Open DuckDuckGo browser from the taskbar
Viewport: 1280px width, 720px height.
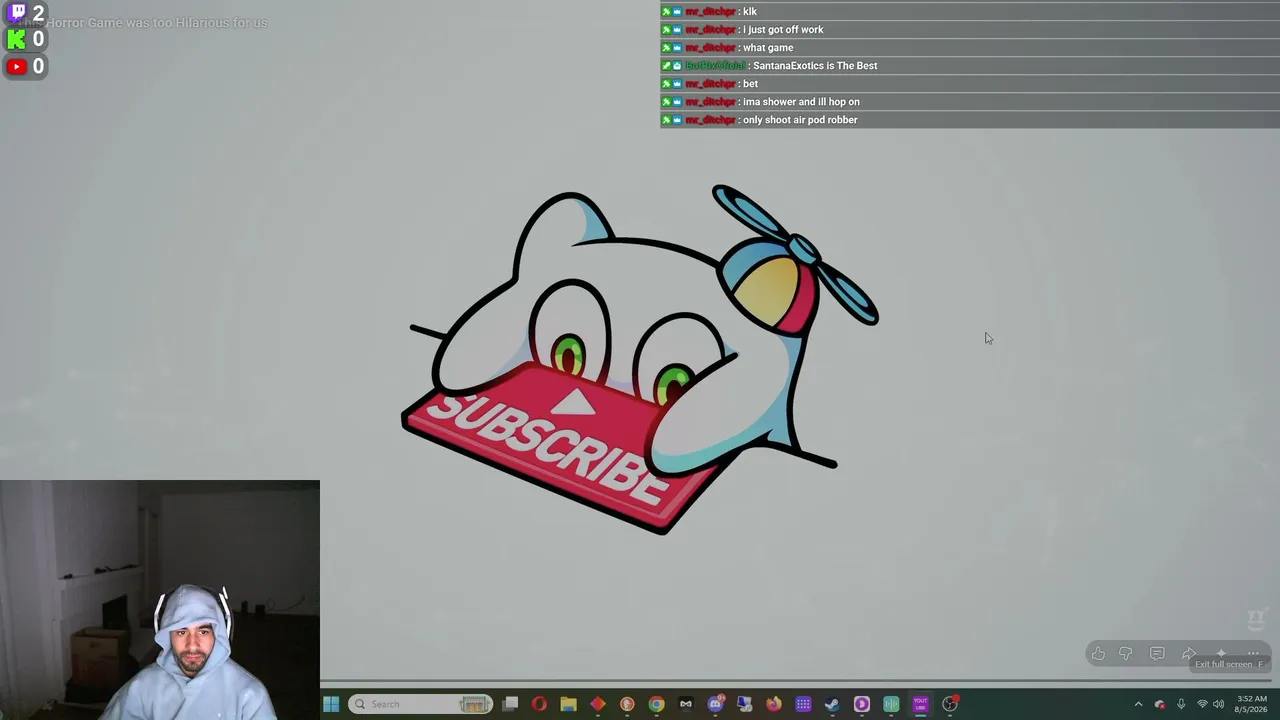click(x=627, y=704)
